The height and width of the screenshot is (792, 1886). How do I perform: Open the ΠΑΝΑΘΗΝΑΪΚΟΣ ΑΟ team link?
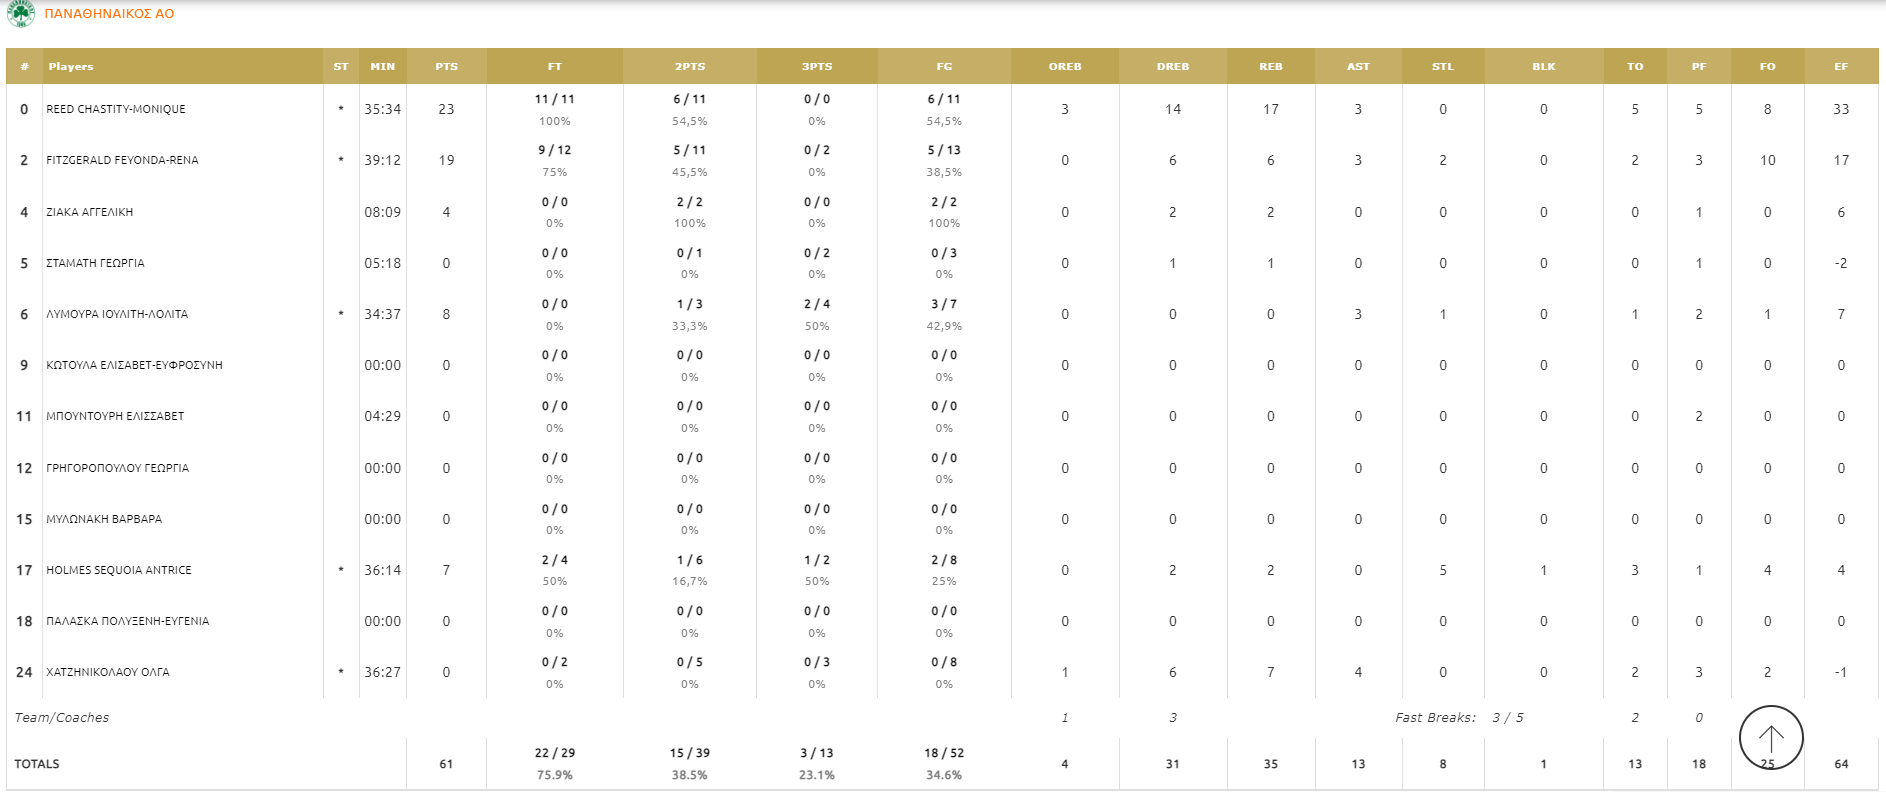pos(109,14)
